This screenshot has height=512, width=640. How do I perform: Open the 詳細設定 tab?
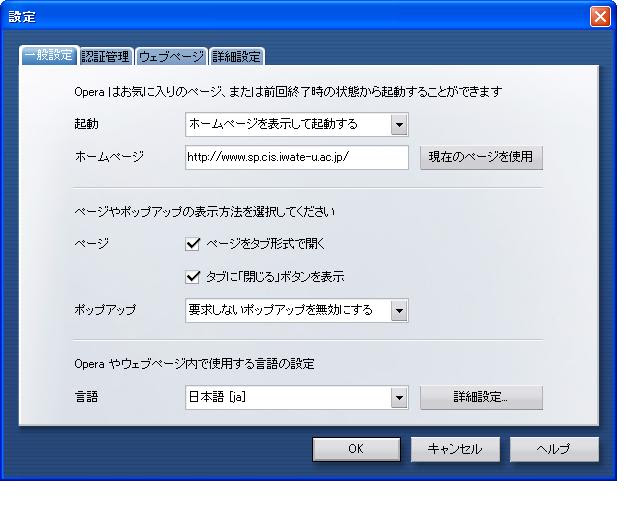pos(237,56)
